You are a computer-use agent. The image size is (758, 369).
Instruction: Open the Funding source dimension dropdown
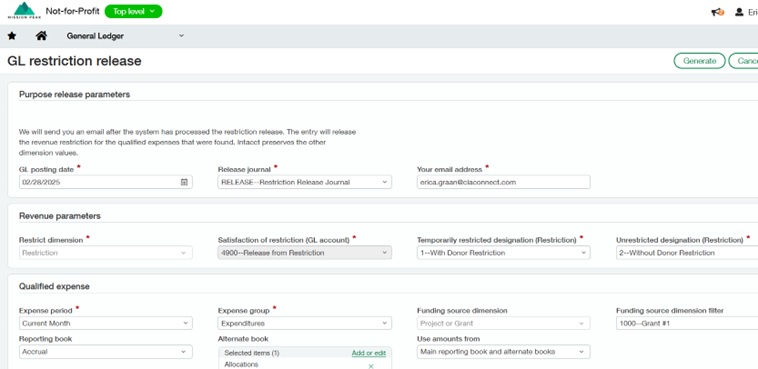(503, 324)
